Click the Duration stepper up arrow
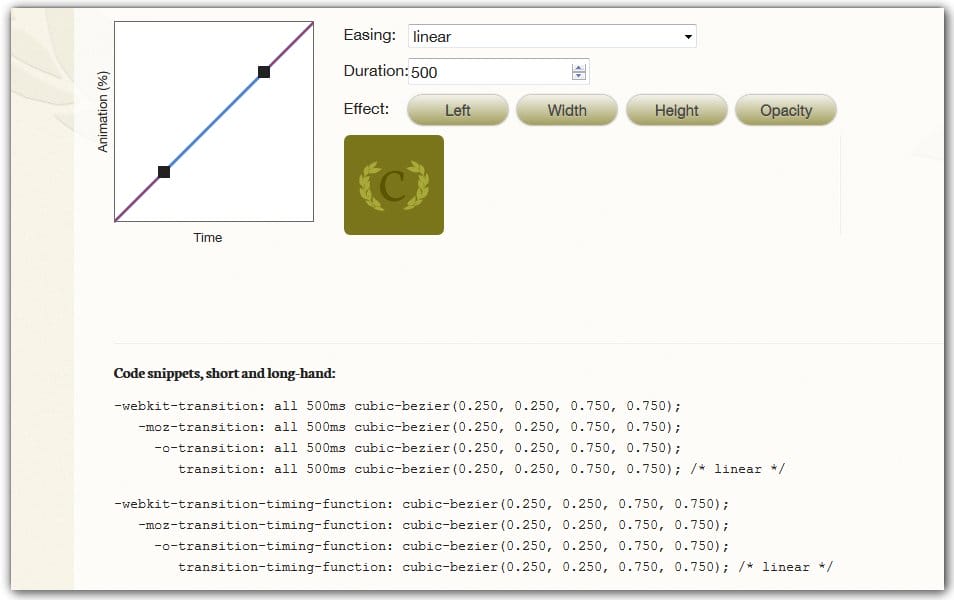The width and height of the screenshot is (954, 600). click(x=578, y=66)
